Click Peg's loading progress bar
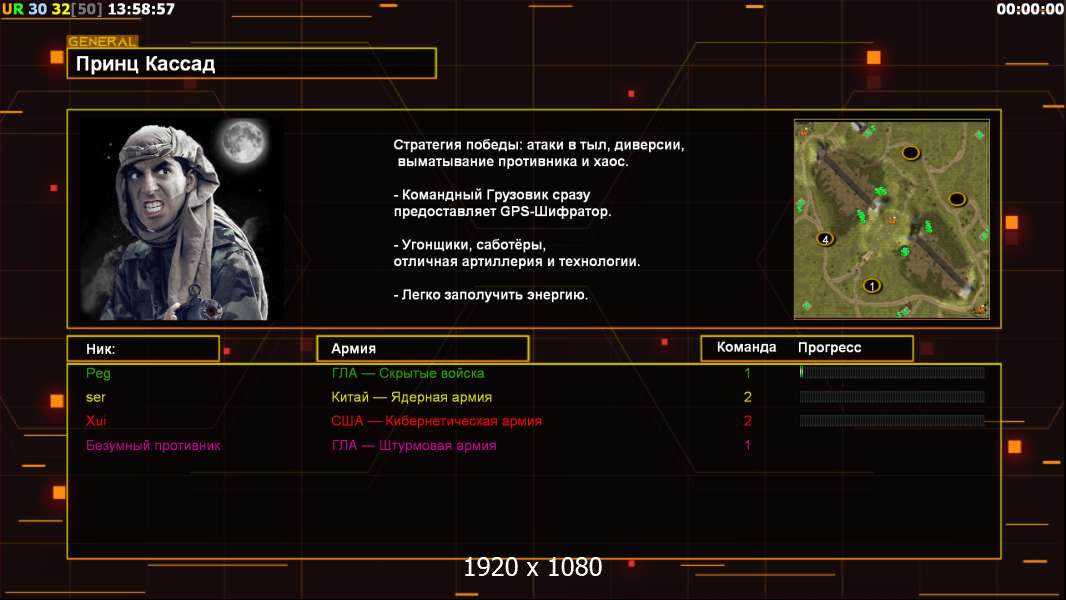 (892, 372)
